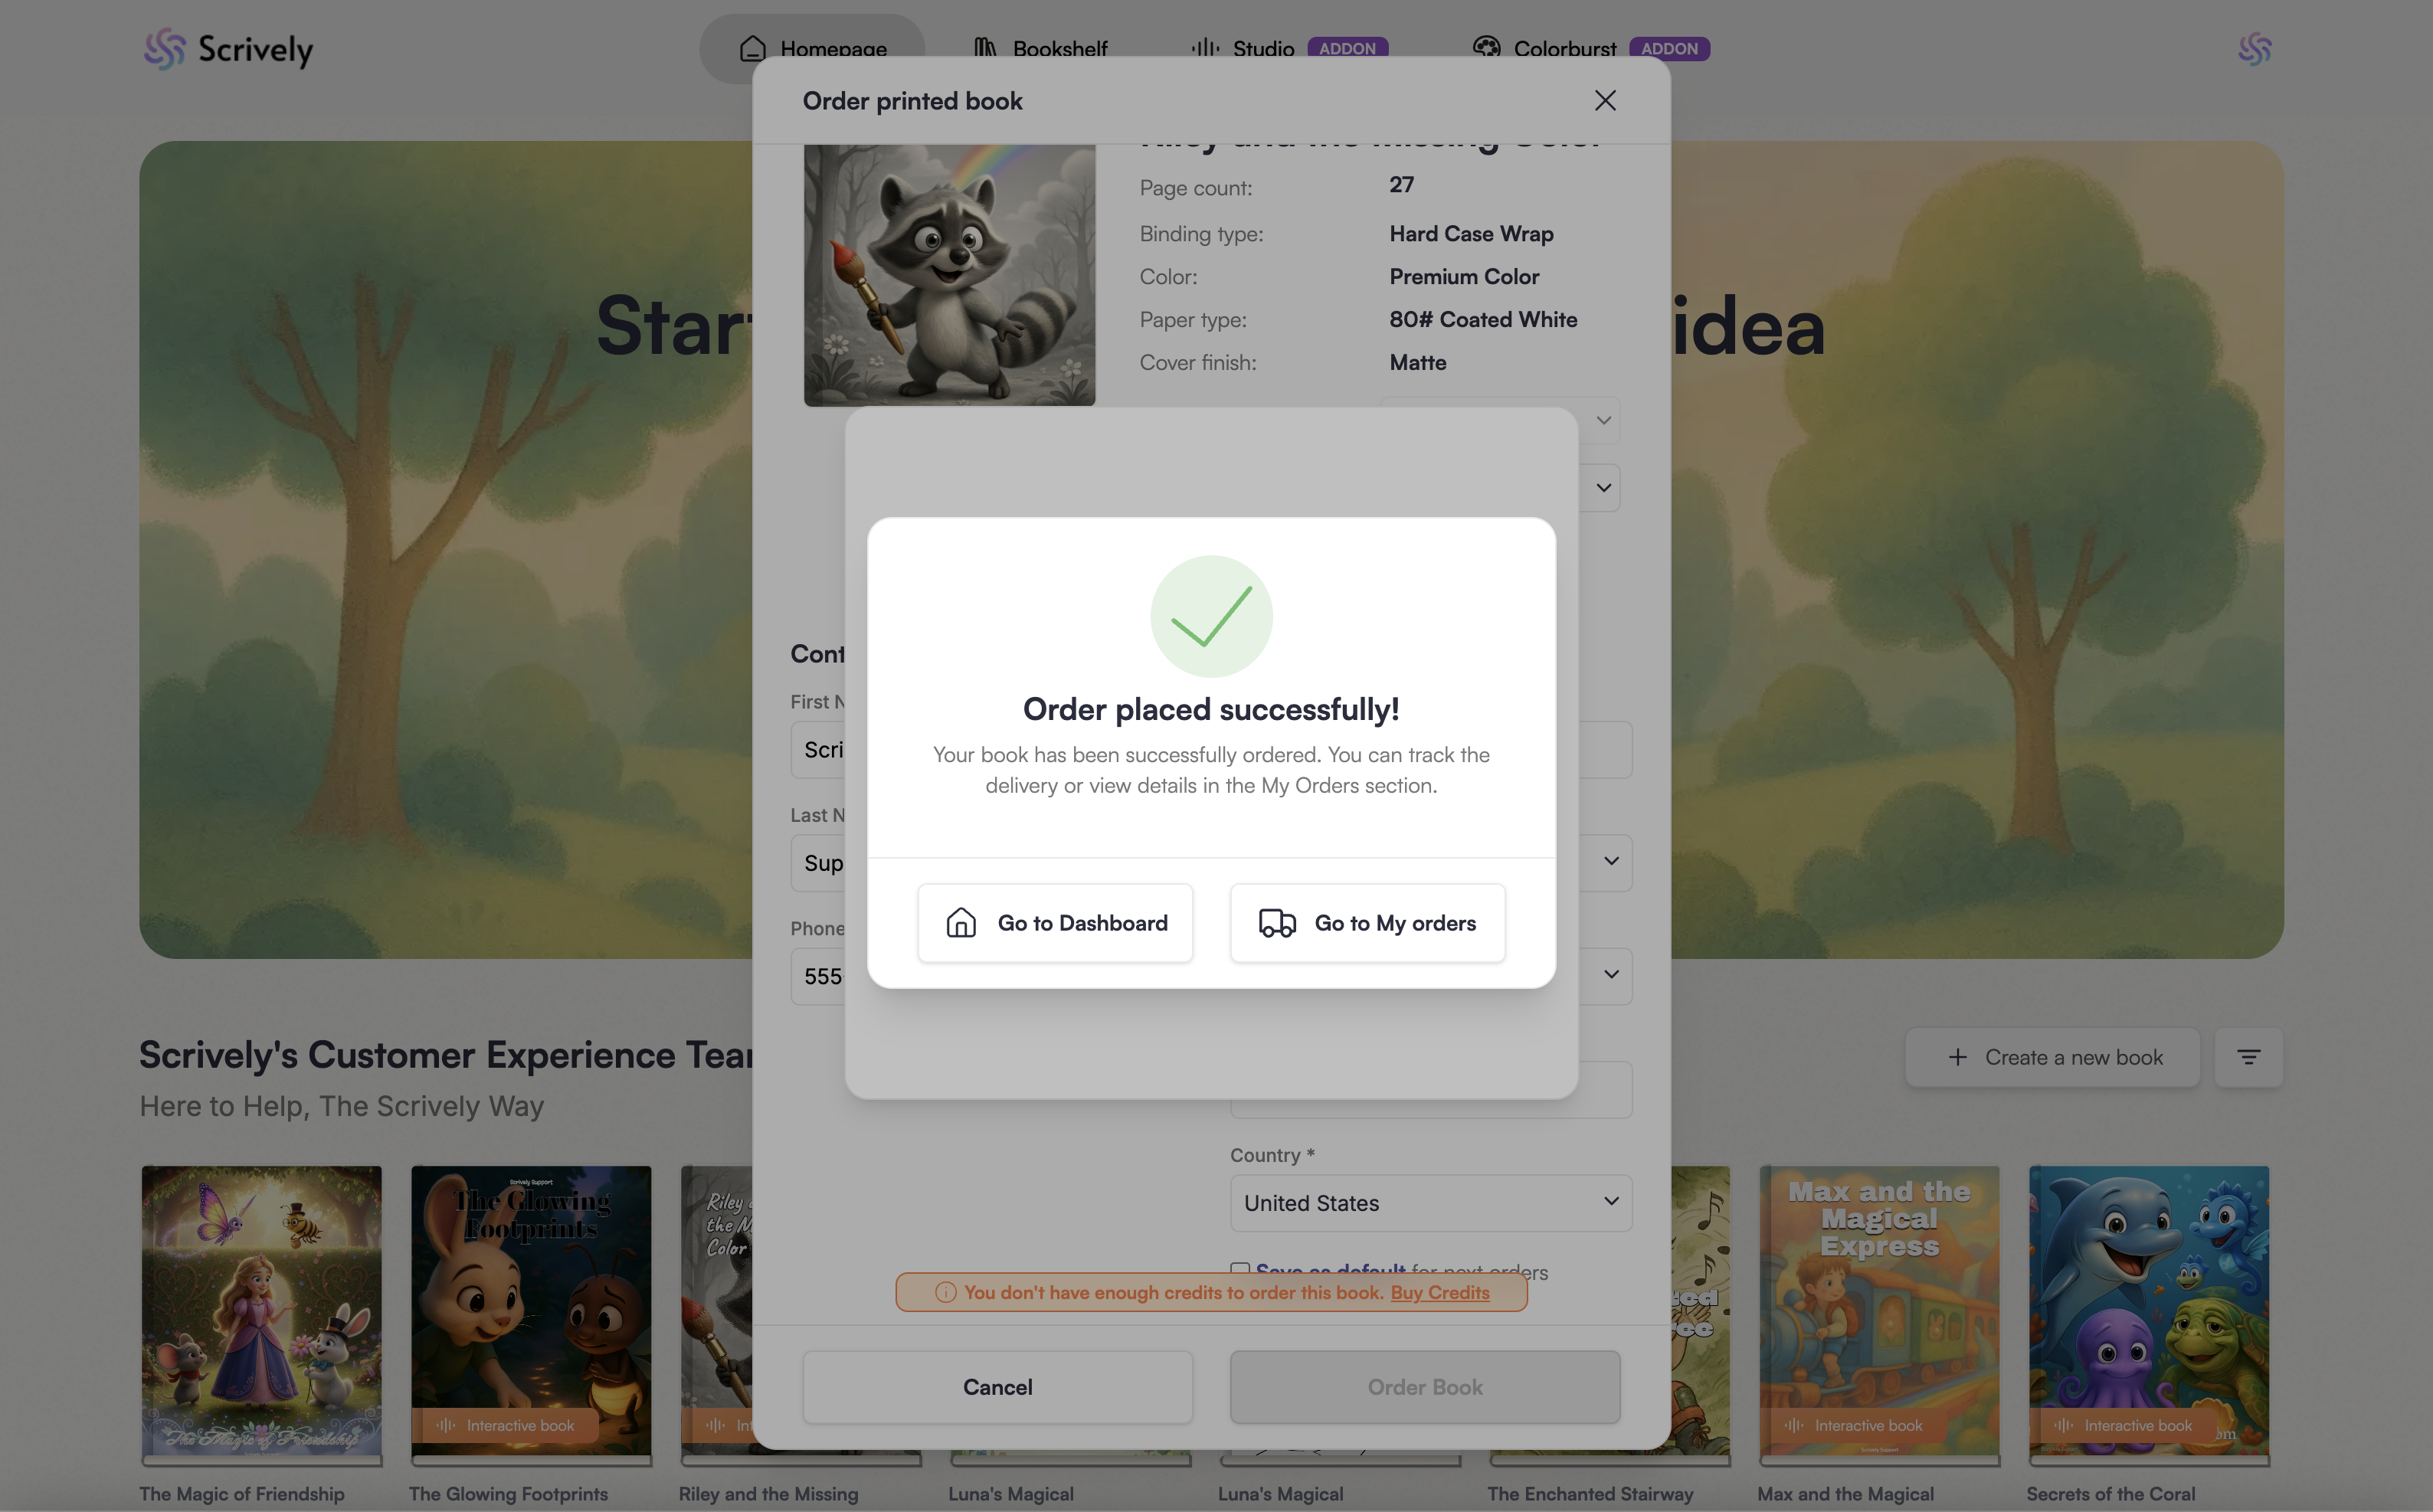The height and width of the screenshot is (1512, 2433).
Task: Open the dropdown chevron right of Last Name field
Action: point(1611,862)
